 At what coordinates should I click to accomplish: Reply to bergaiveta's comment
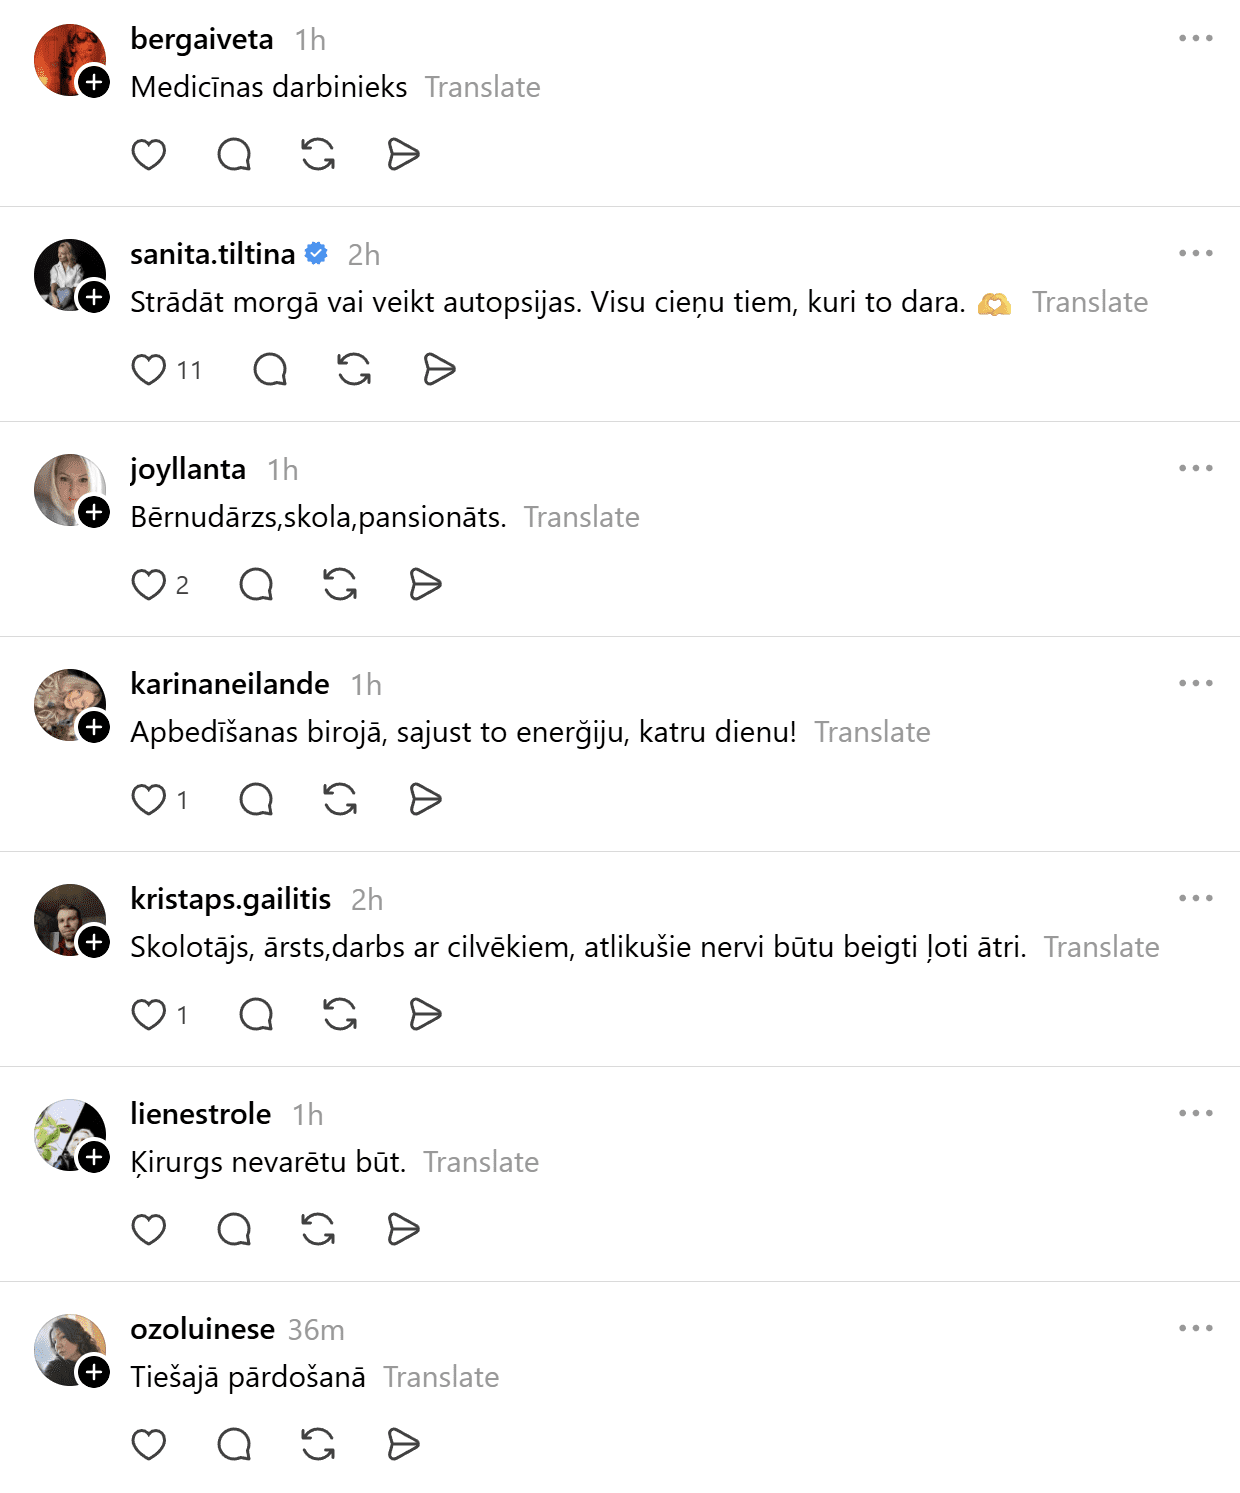tap(234, 155)
